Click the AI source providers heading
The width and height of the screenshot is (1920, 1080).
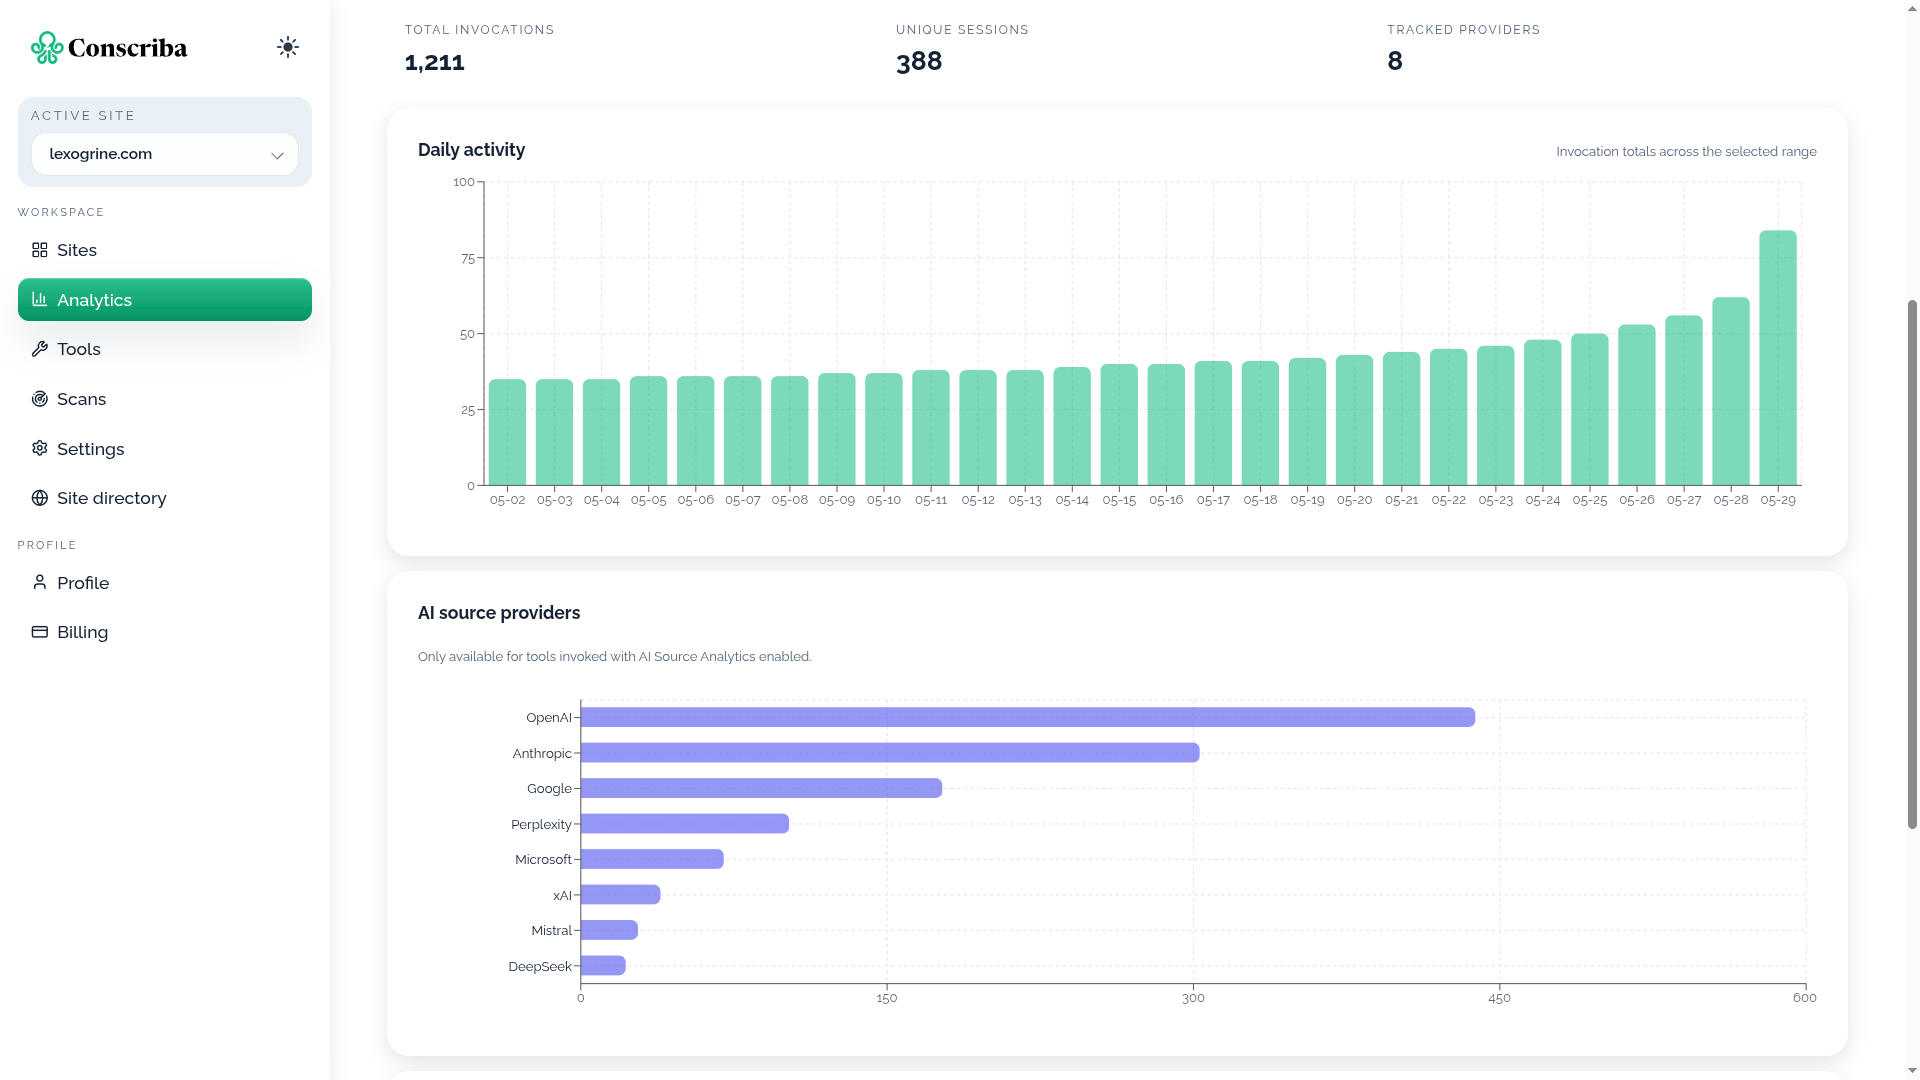(499, 613)
